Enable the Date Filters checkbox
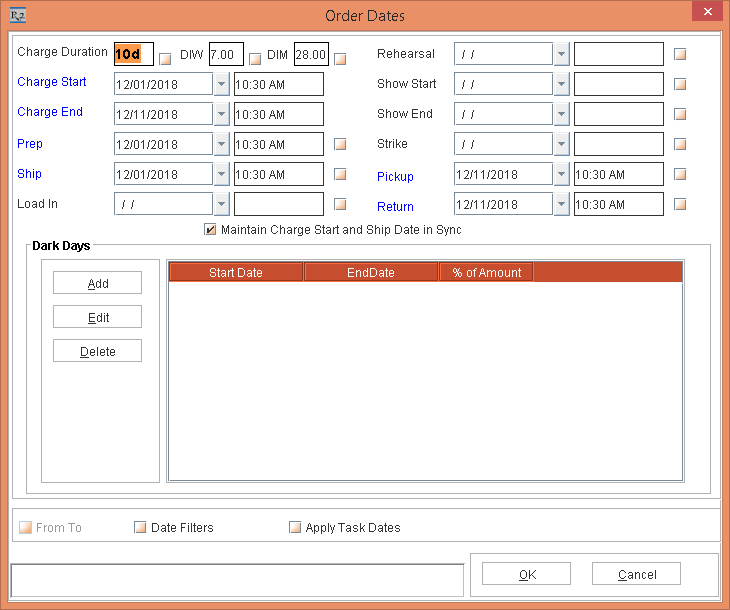Viewport: 730px width, 610px height. tap(140, 527)
